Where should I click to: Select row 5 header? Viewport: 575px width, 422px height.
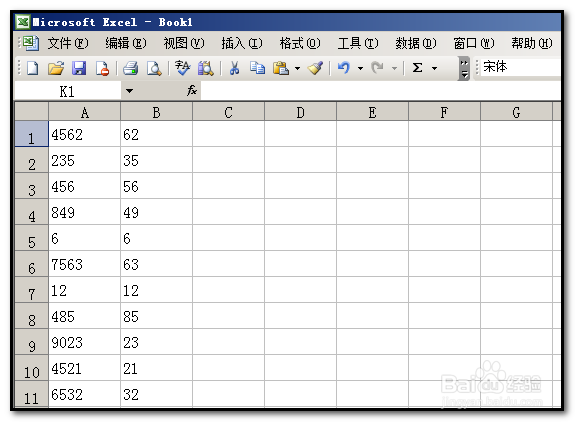[x=32, y=238]
